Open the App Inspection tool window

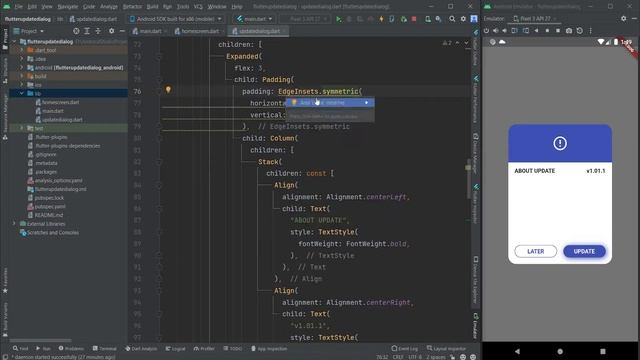(x=269, y=349)
